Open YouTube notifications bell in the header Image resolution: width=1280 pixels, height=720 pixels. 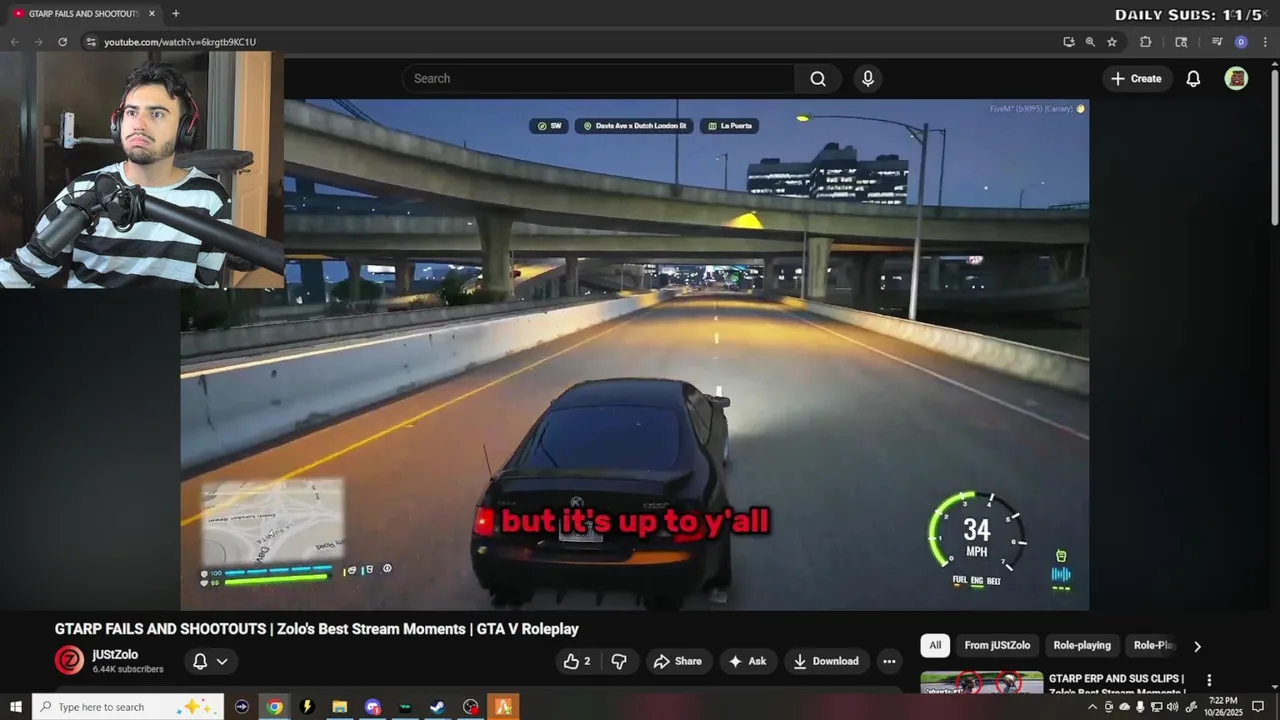pyautogui.click(x=1193, y=79)
